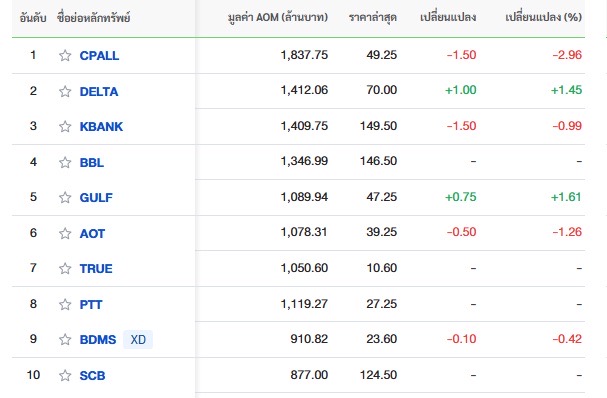Toggle favorite star for SCB
Viewport: 607px width, 398px height.
65,376
